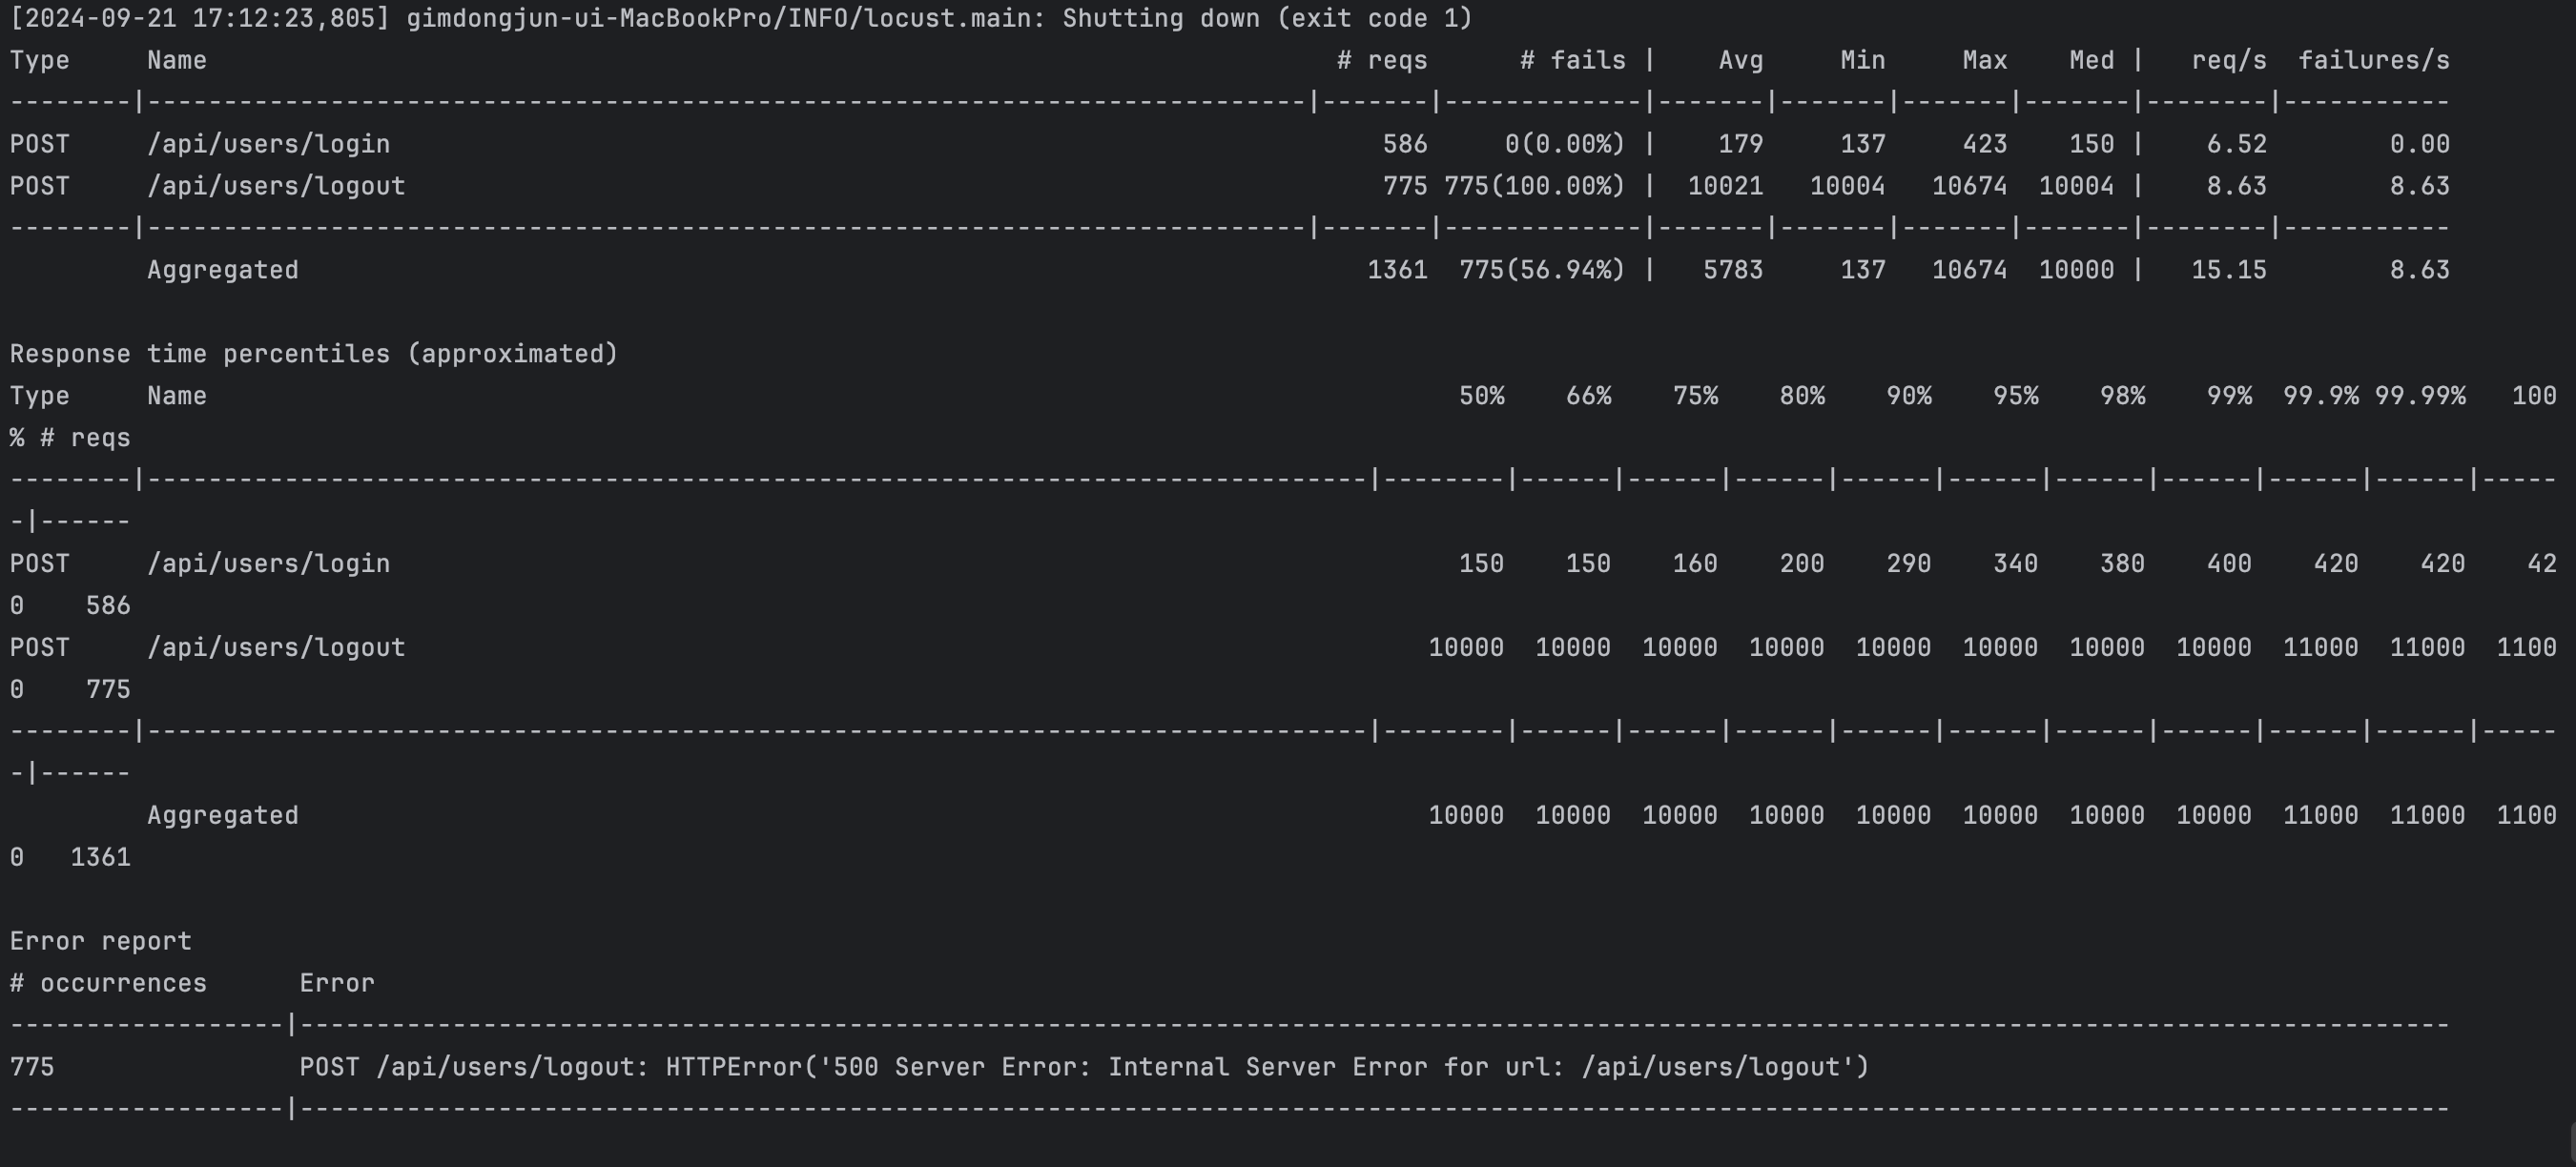Click the 775(56.94%) aggregated fails value
This screenshot has width=2576, height=1167.
pos(1541,270)
